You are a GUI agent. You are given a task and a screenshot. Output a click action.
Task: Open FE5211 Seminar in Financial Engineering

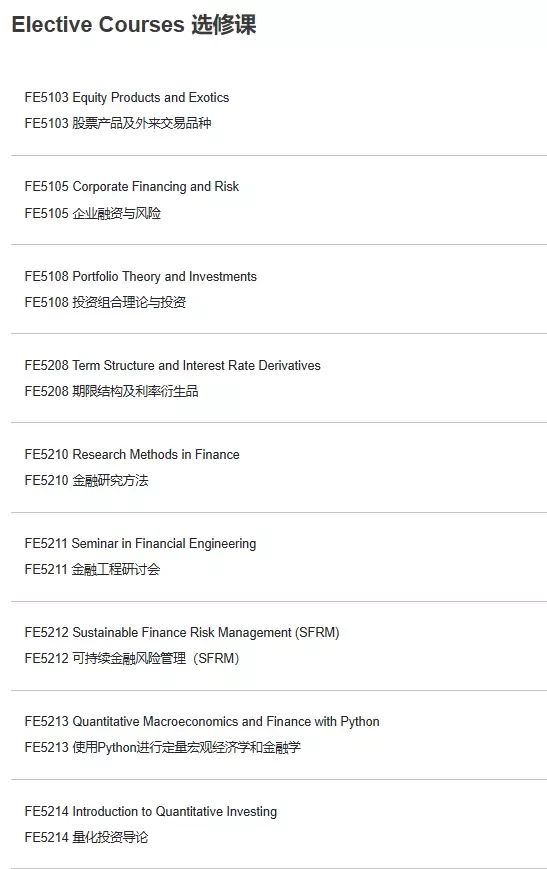pyautogui.click(x=140, y=544)
